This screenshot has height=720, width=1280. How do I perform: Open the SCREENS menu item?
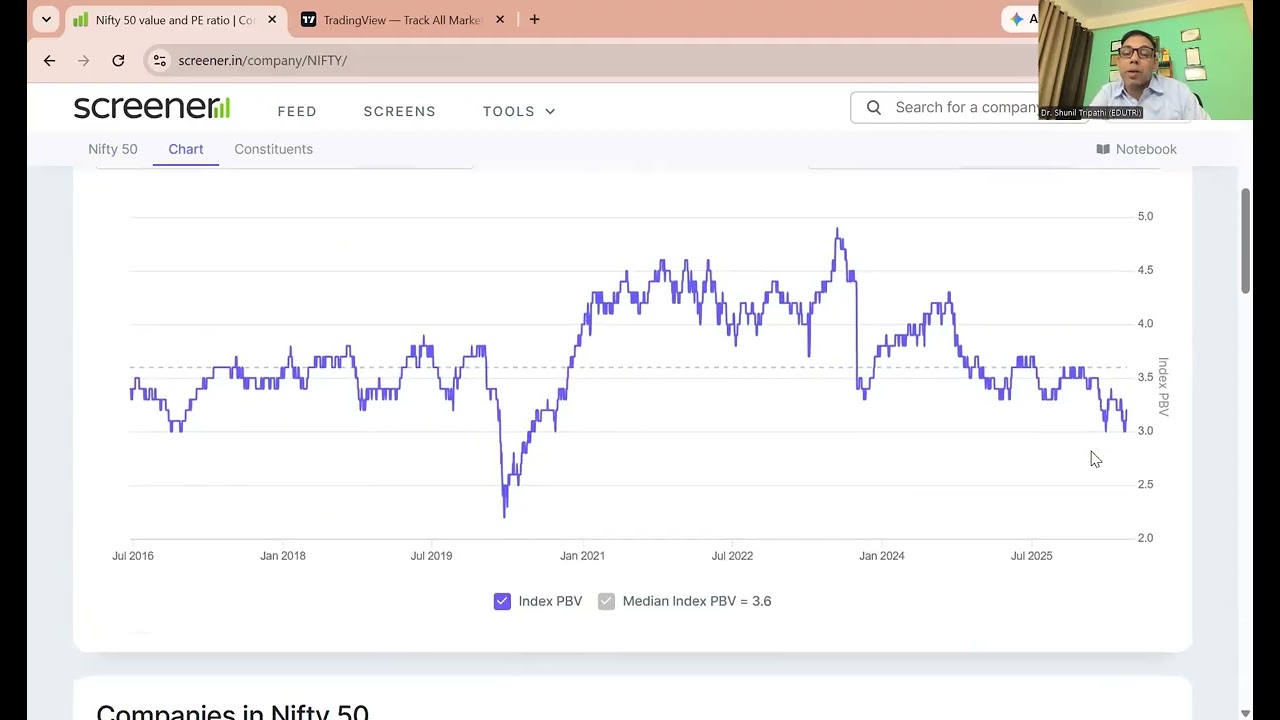[399, 111]
